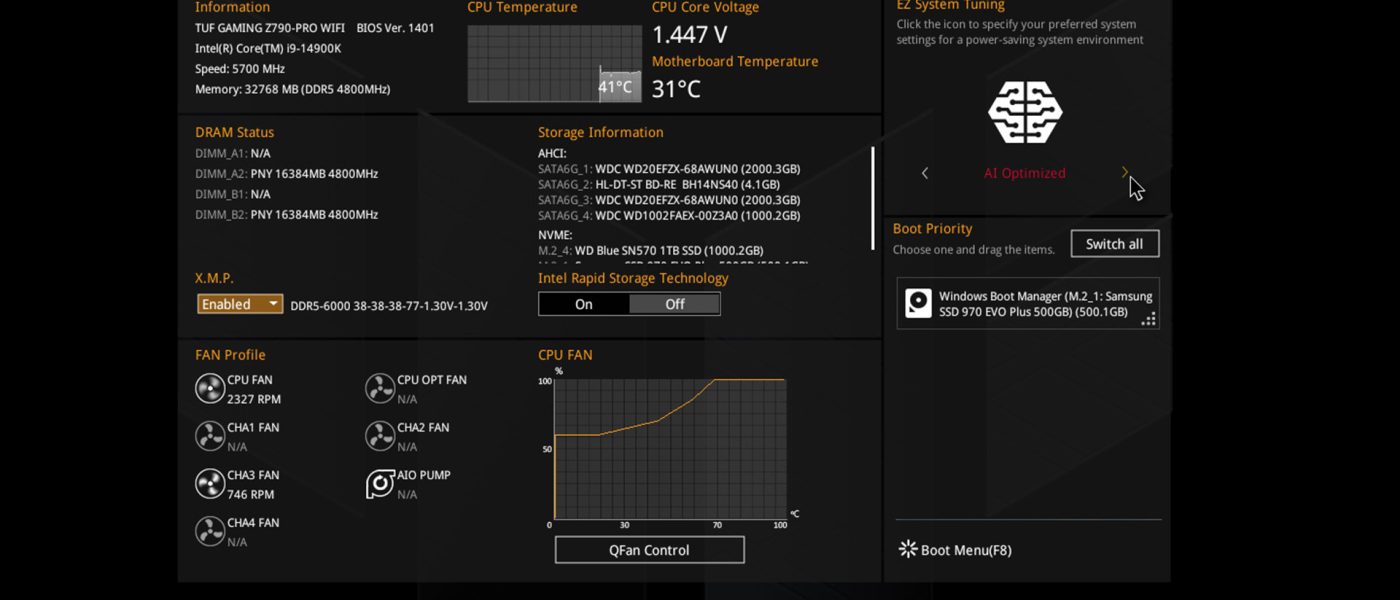Click the SATA6G_1 WDC drive entry
1400x600 pixels.
point(669,169)
